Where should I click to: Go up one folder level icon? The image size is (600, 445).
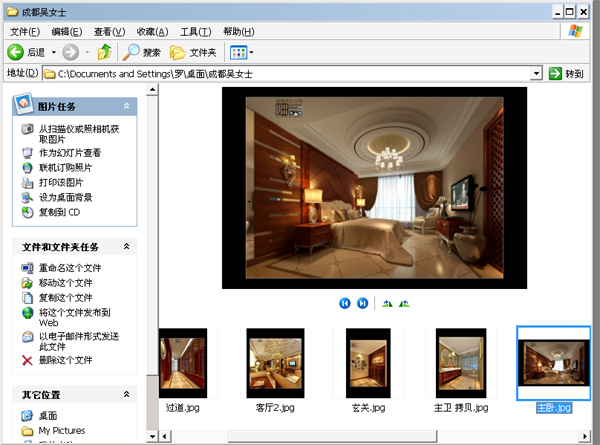tap(104, 52)
